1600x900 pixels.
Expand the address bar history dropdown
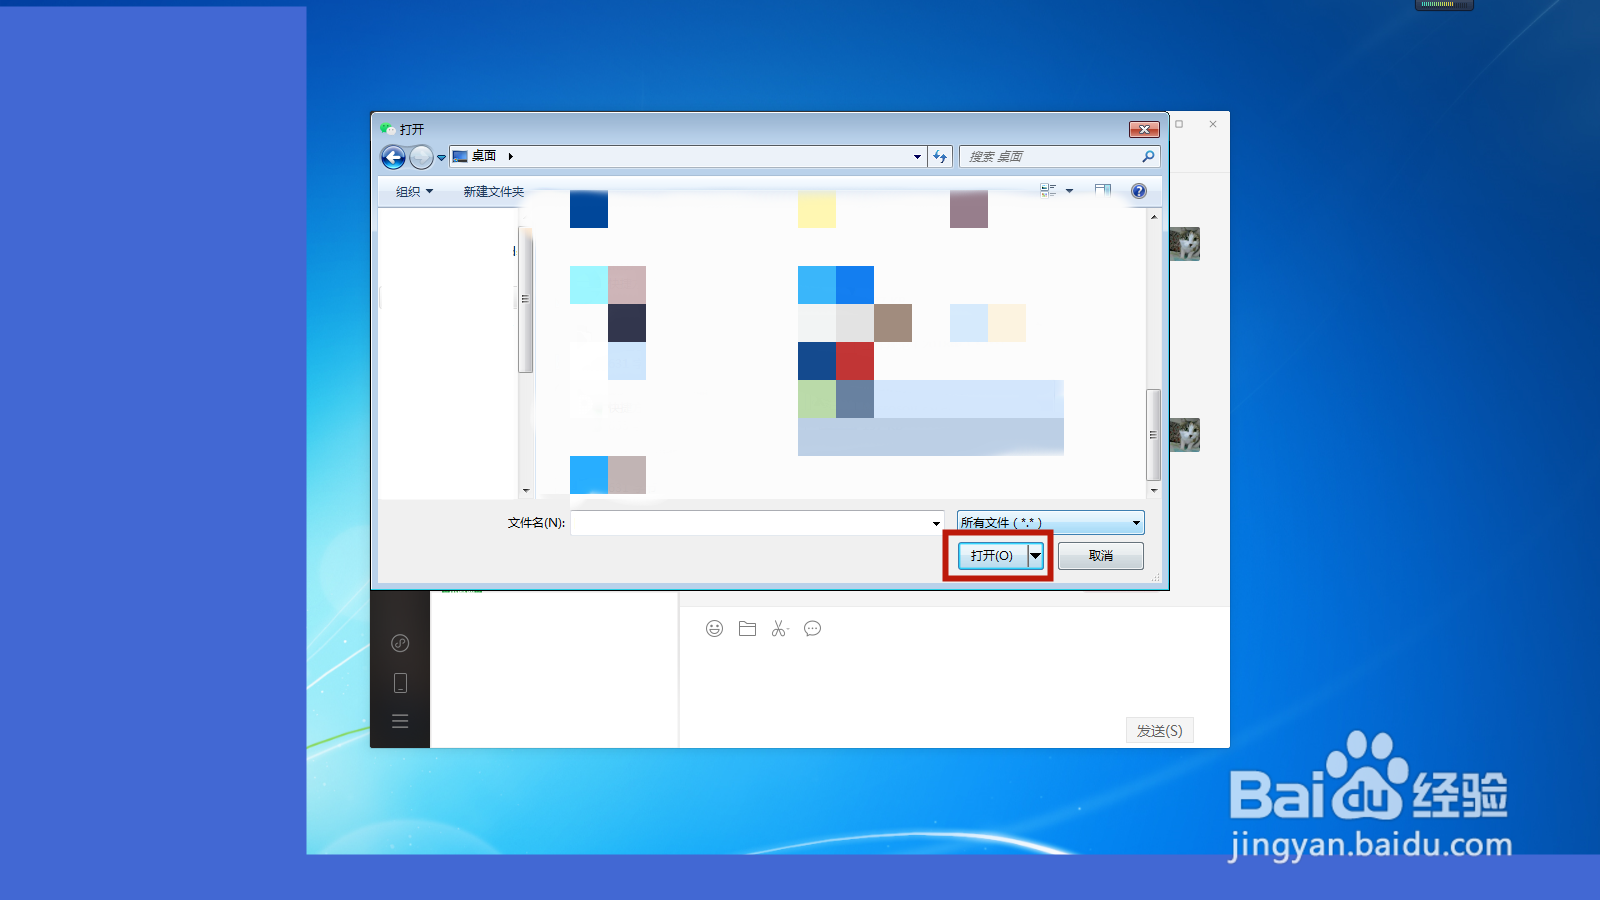pyautogui.click(x=917, y=157)
